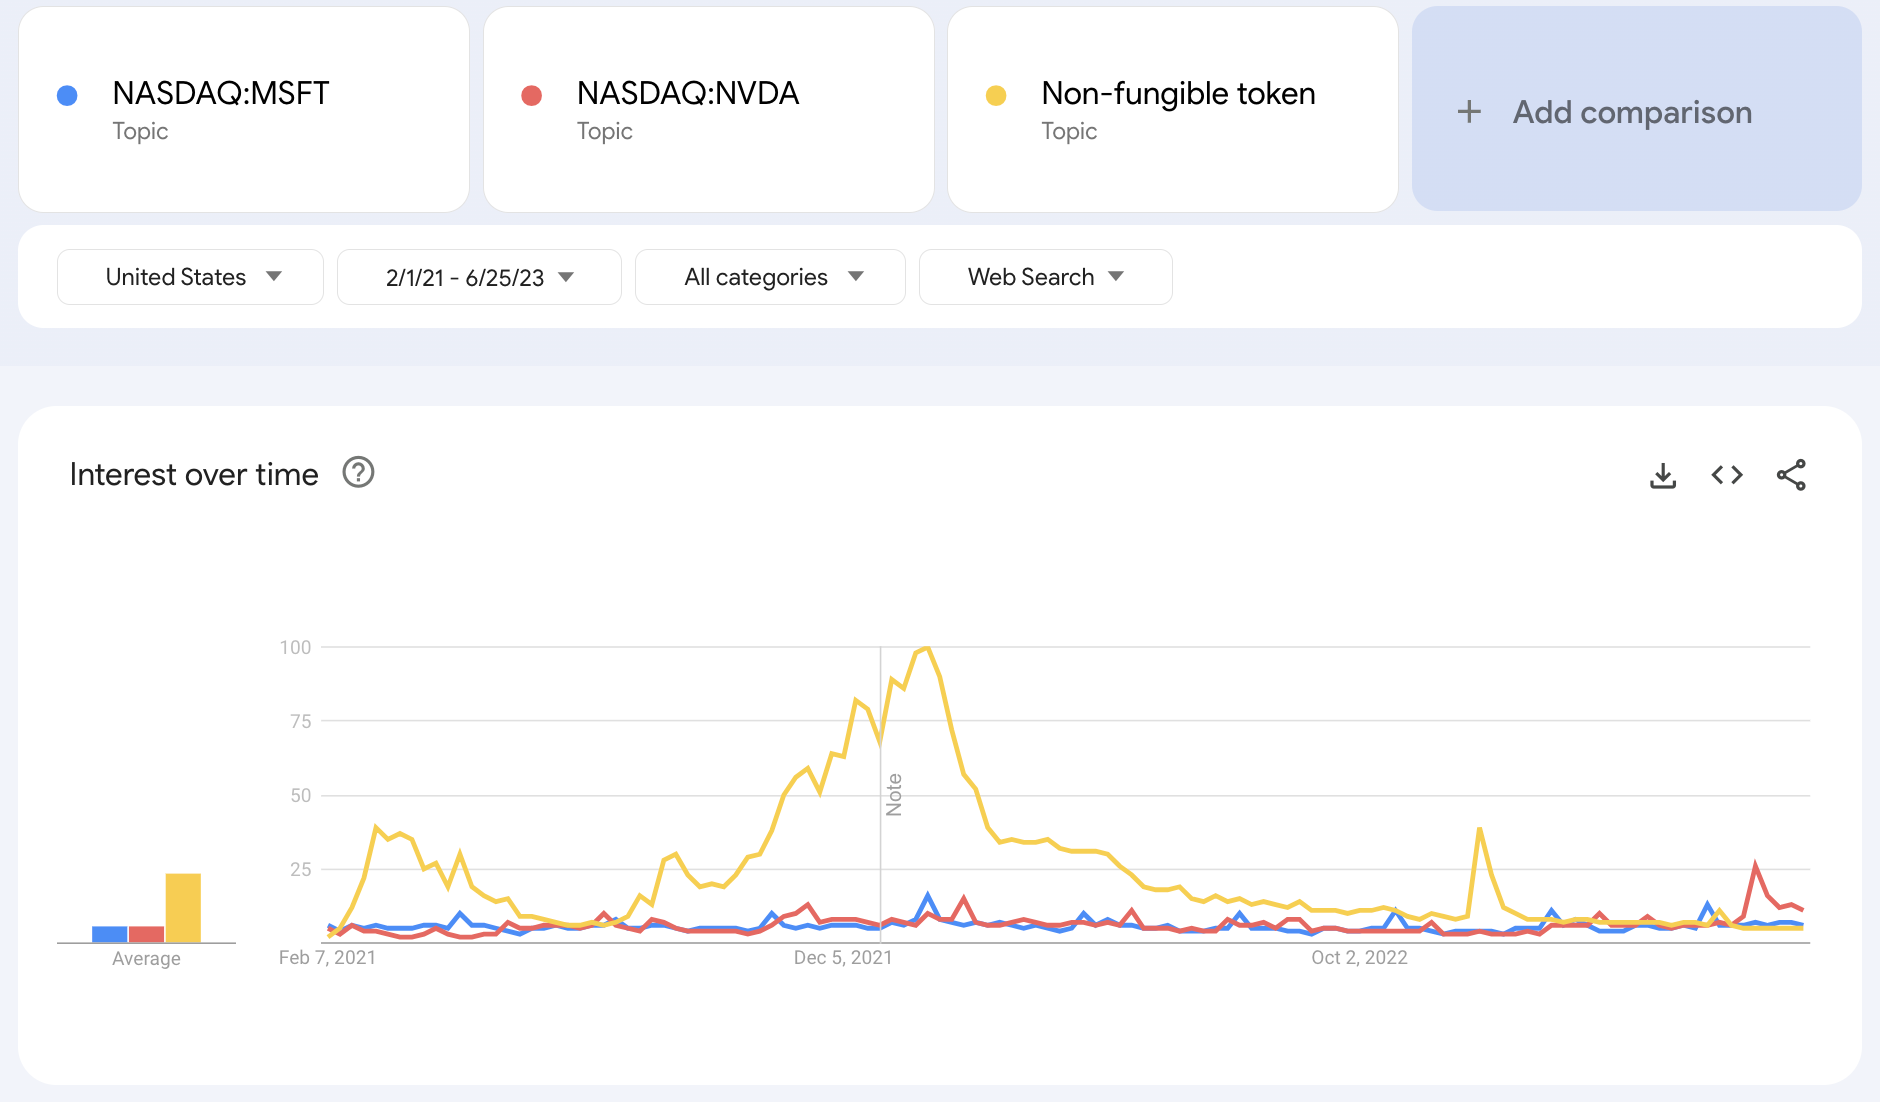
Task: Click the Dec 5, 2021 axis label
Action: (x=843, y=958)
